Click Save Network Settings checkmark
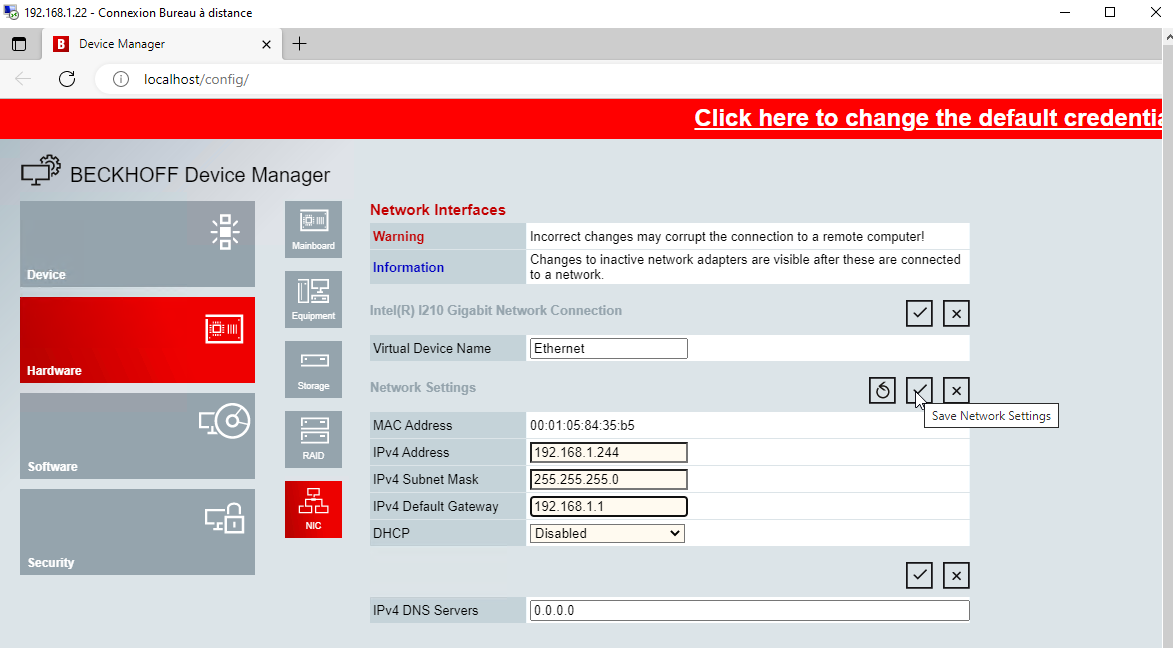Image resolution: width=1173 pixels, height=648 pixels. (x=919, y=390)
